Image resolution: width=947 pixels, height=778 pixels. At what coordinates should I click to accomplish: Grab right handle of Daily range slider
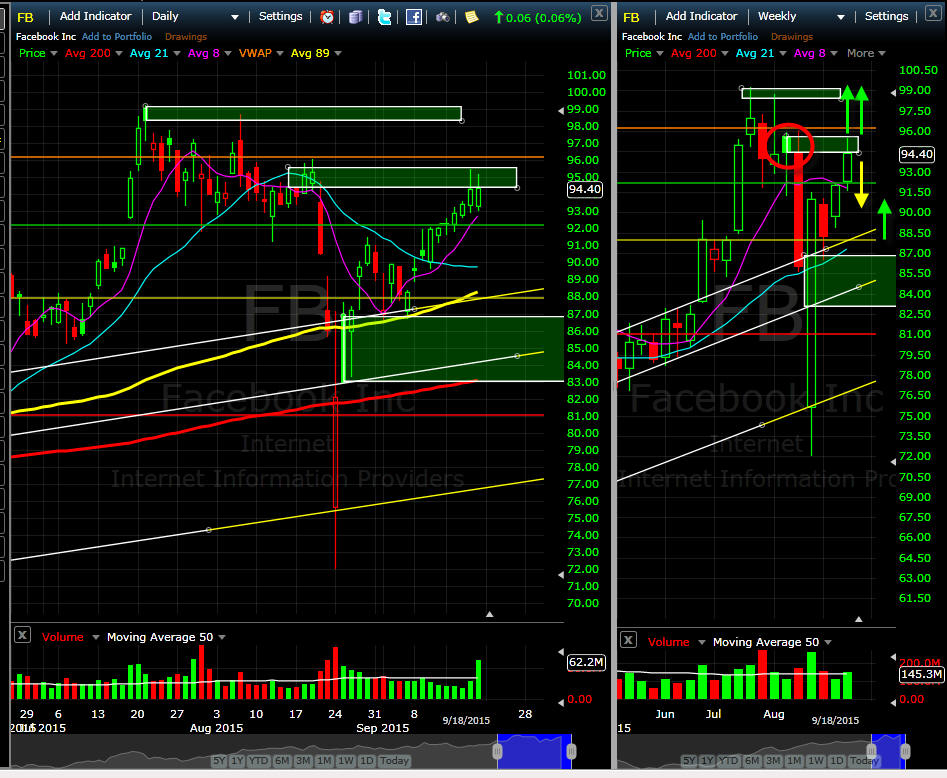[571, 751]
